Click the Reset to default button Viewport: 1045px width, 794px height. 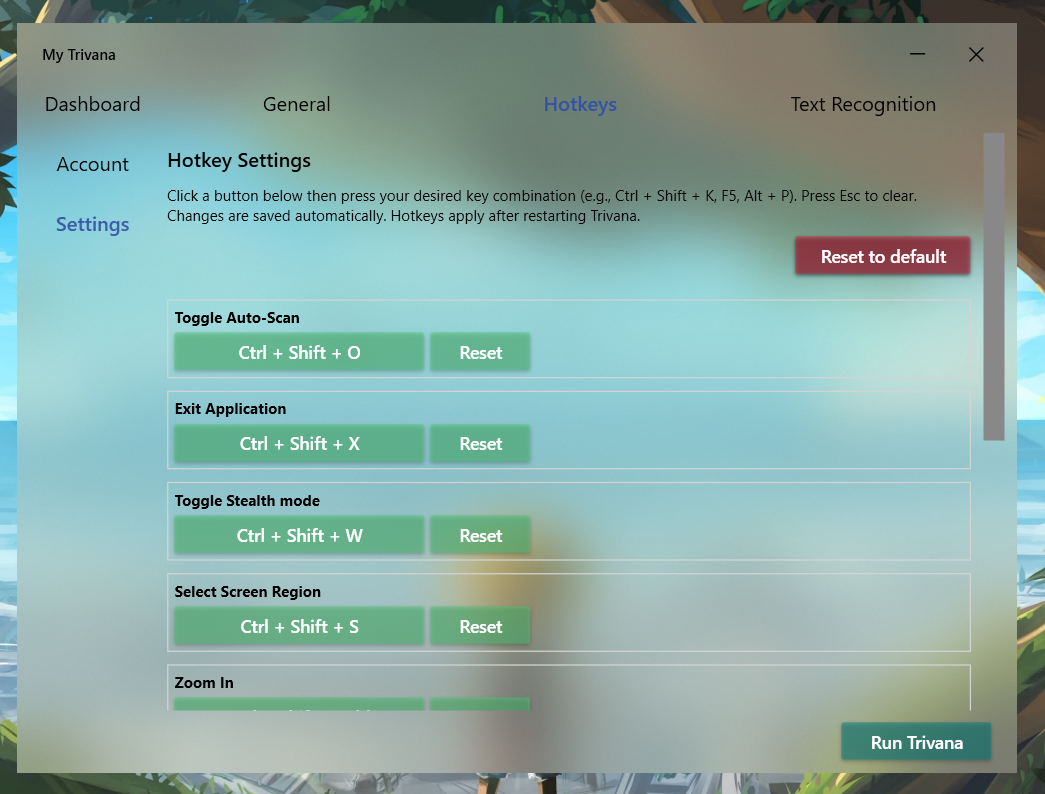pos(882,256)
